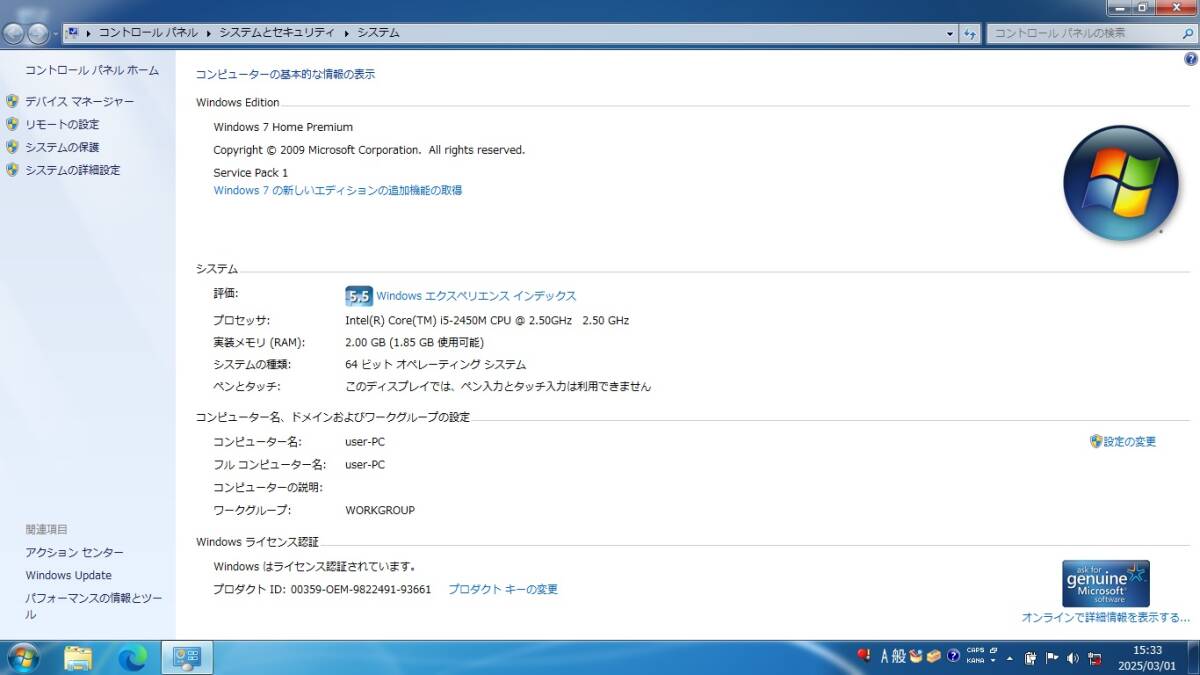Select the 2.00 GB RAM value
The height and width of the screenshot is (675, 1200).
click(x=366, y=343)
